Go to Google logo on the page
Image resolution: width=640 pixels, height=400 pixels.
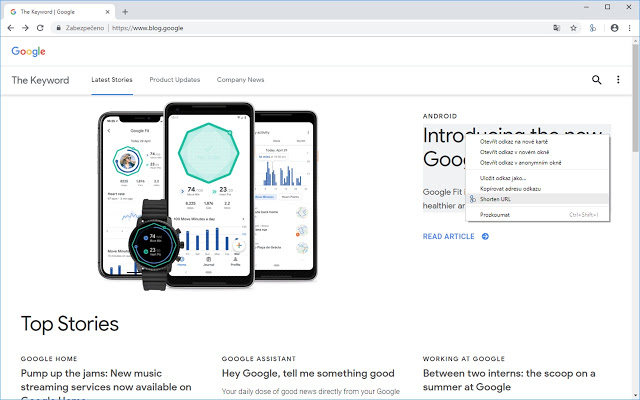pyautogui.click(x=29, y=51)
